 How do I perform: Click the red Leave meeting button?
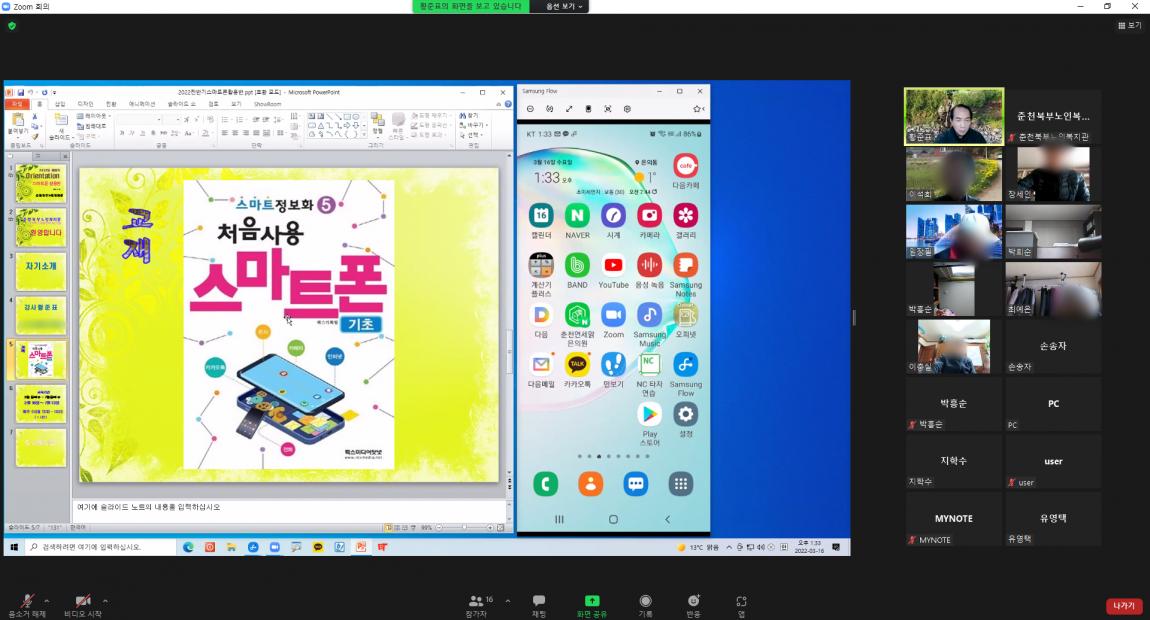(1124, 606)
